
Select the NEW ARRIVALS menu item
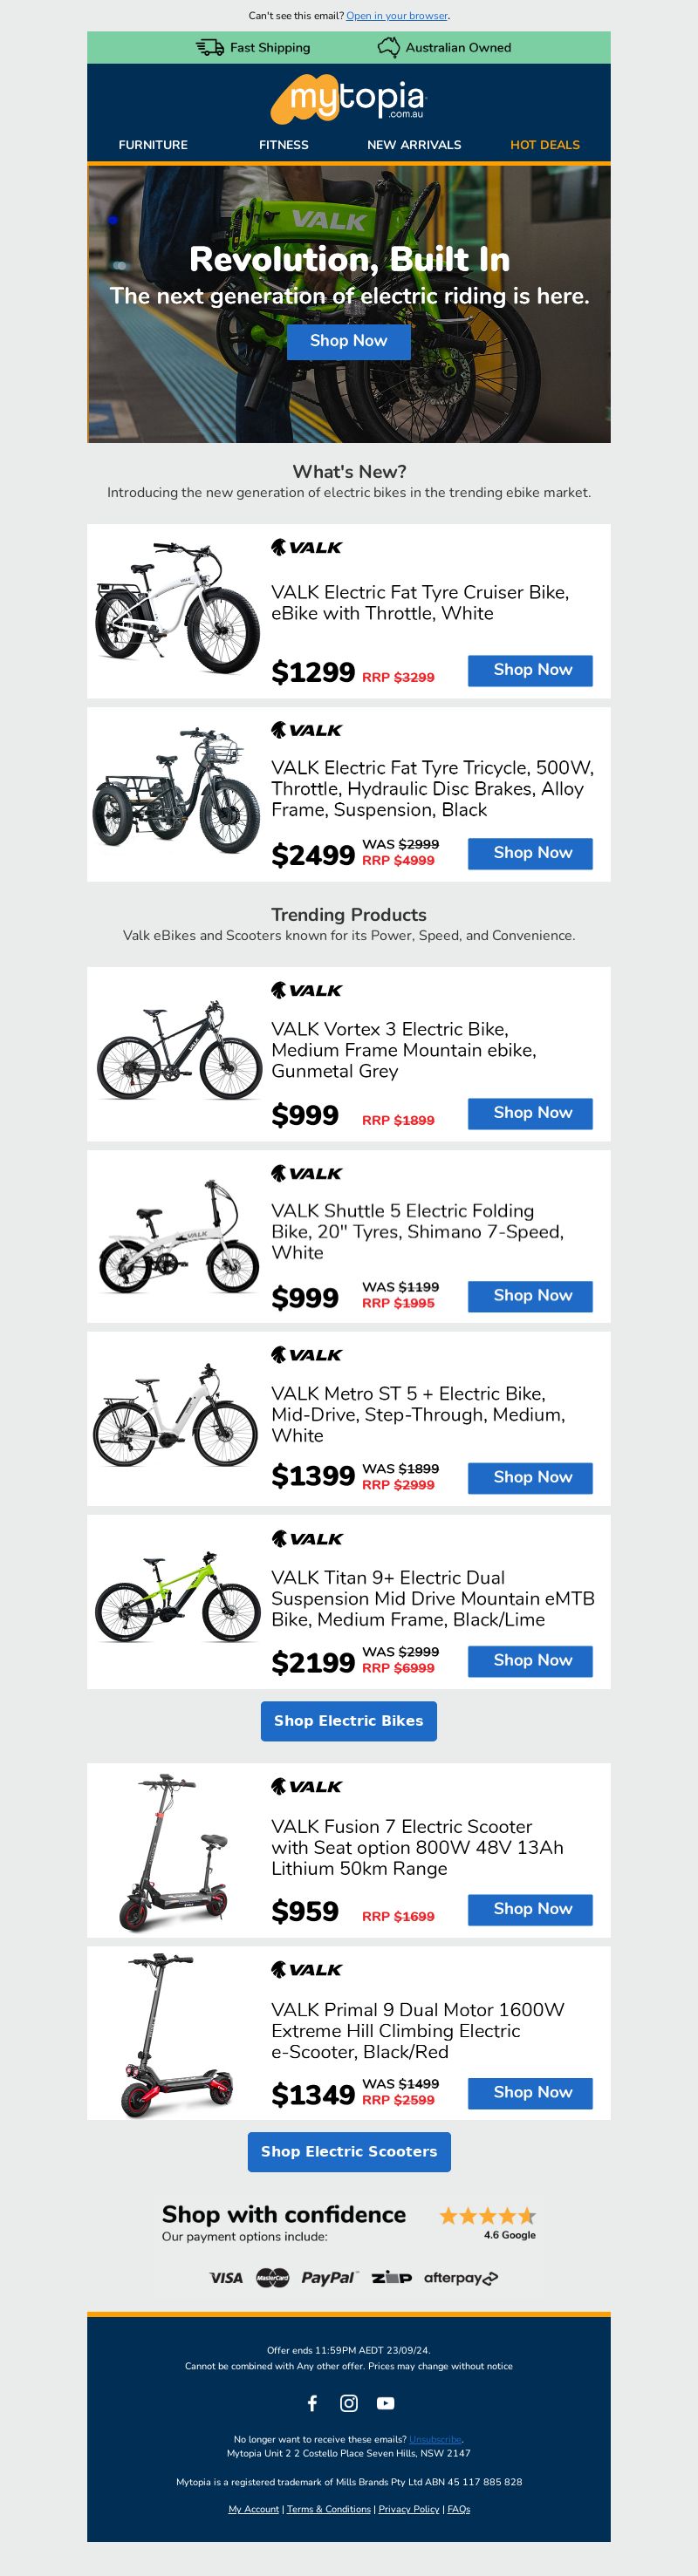tap(414, 145)
